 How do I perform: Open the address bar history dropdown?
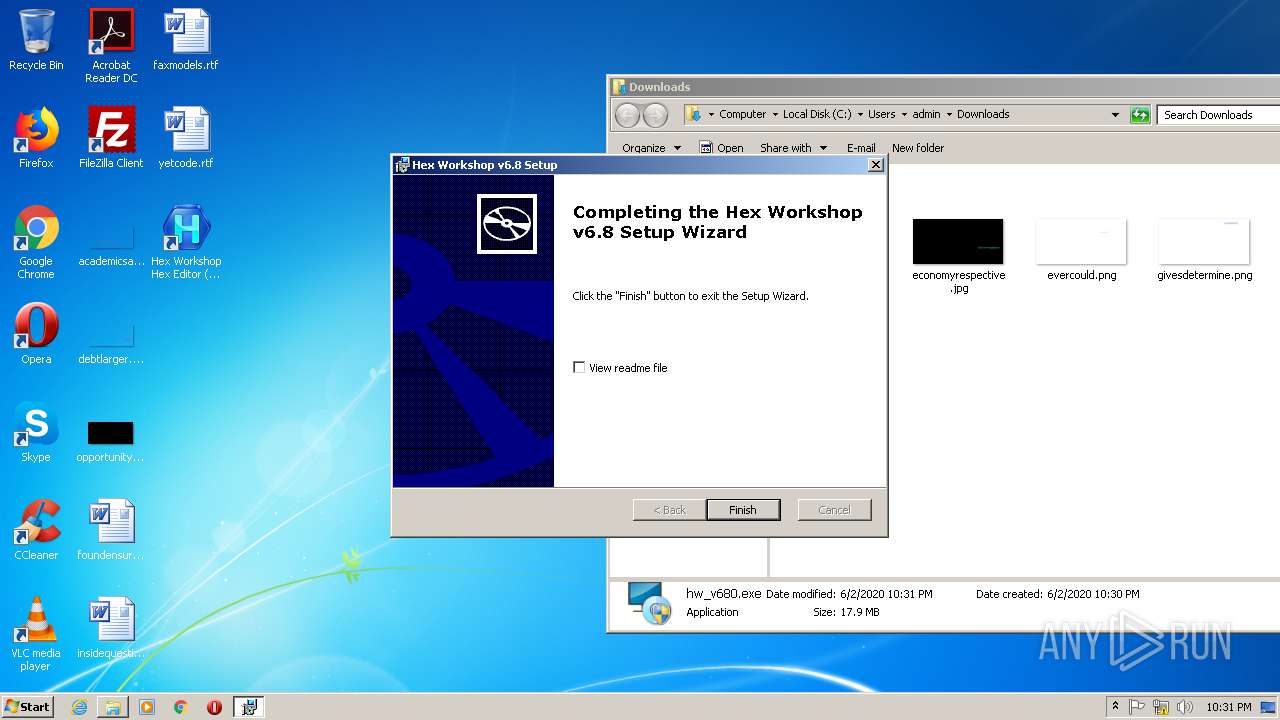[x=1115, y=115]
